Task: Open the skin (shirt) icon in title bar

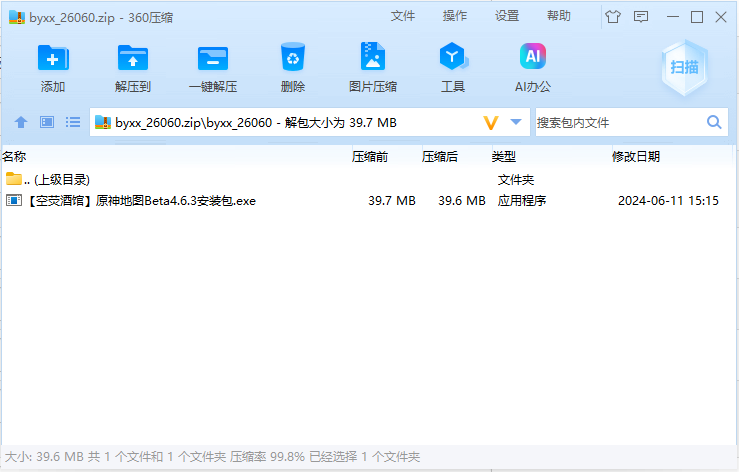Action: point(613,17)
